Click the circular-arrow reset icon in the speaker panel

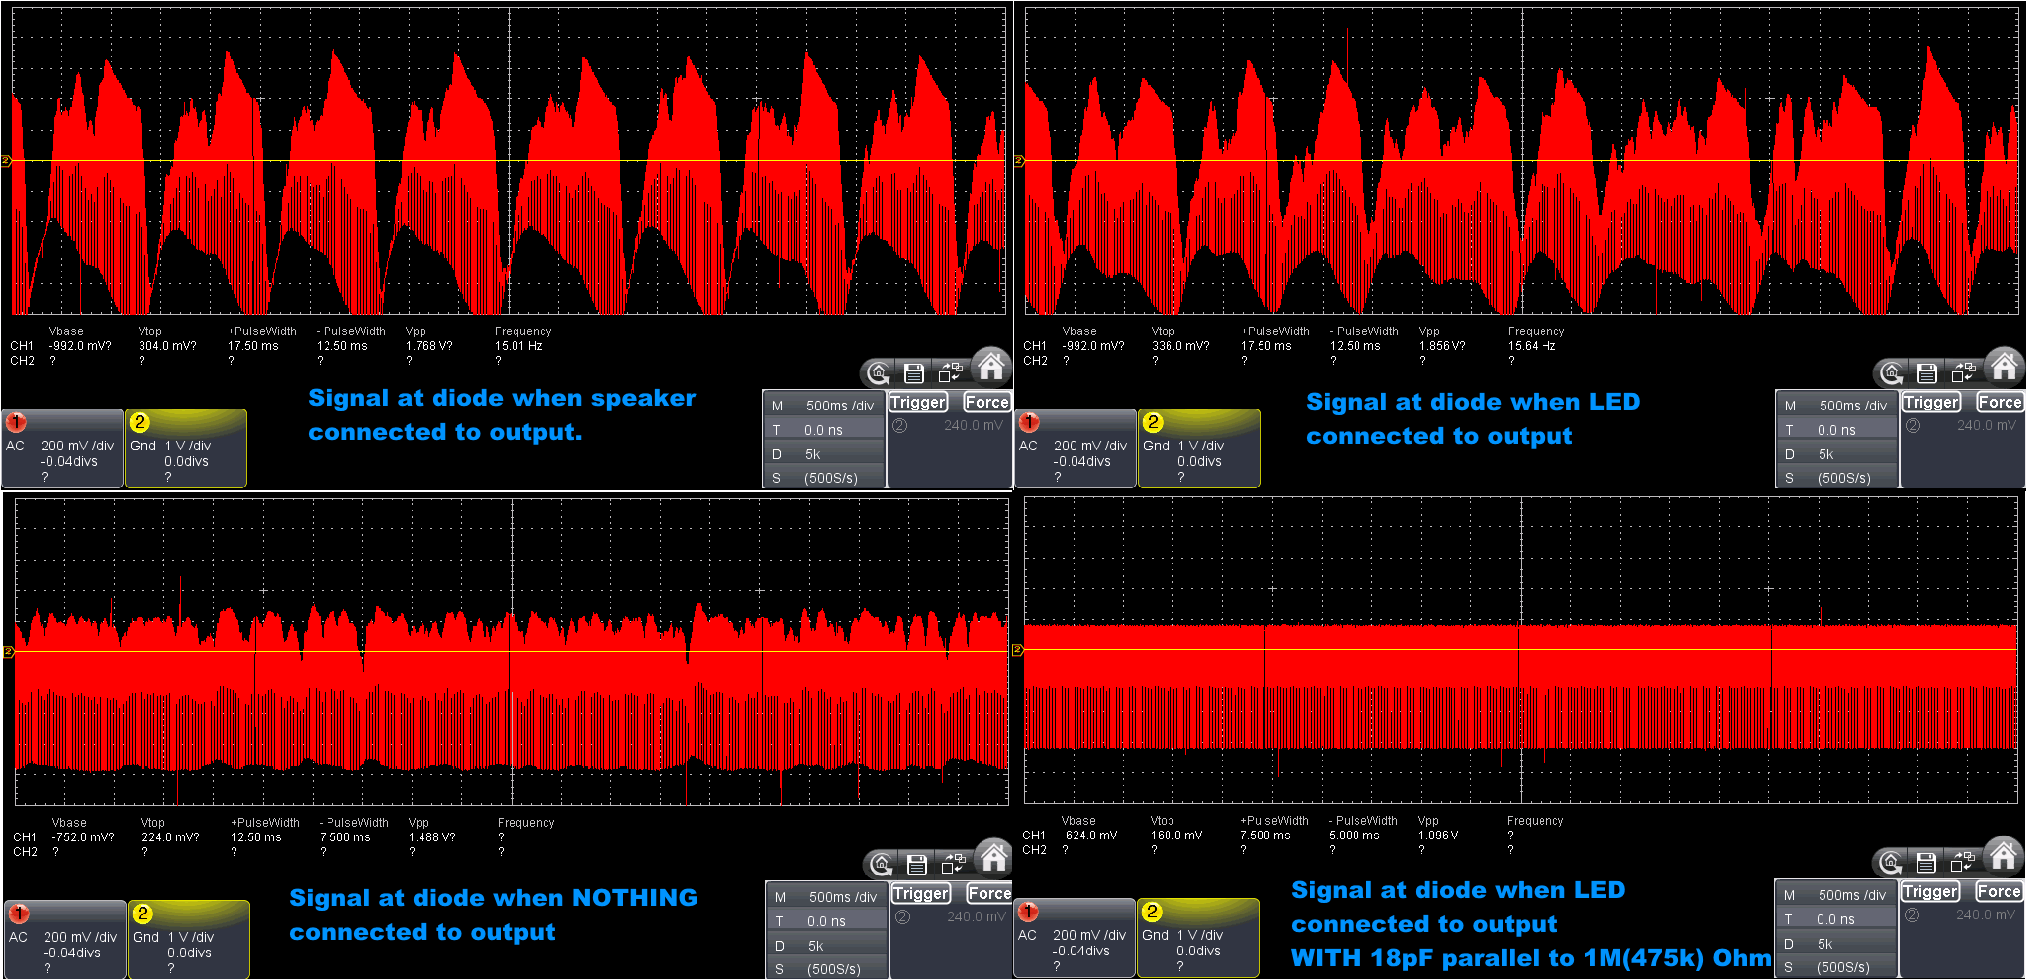(879, 373)
